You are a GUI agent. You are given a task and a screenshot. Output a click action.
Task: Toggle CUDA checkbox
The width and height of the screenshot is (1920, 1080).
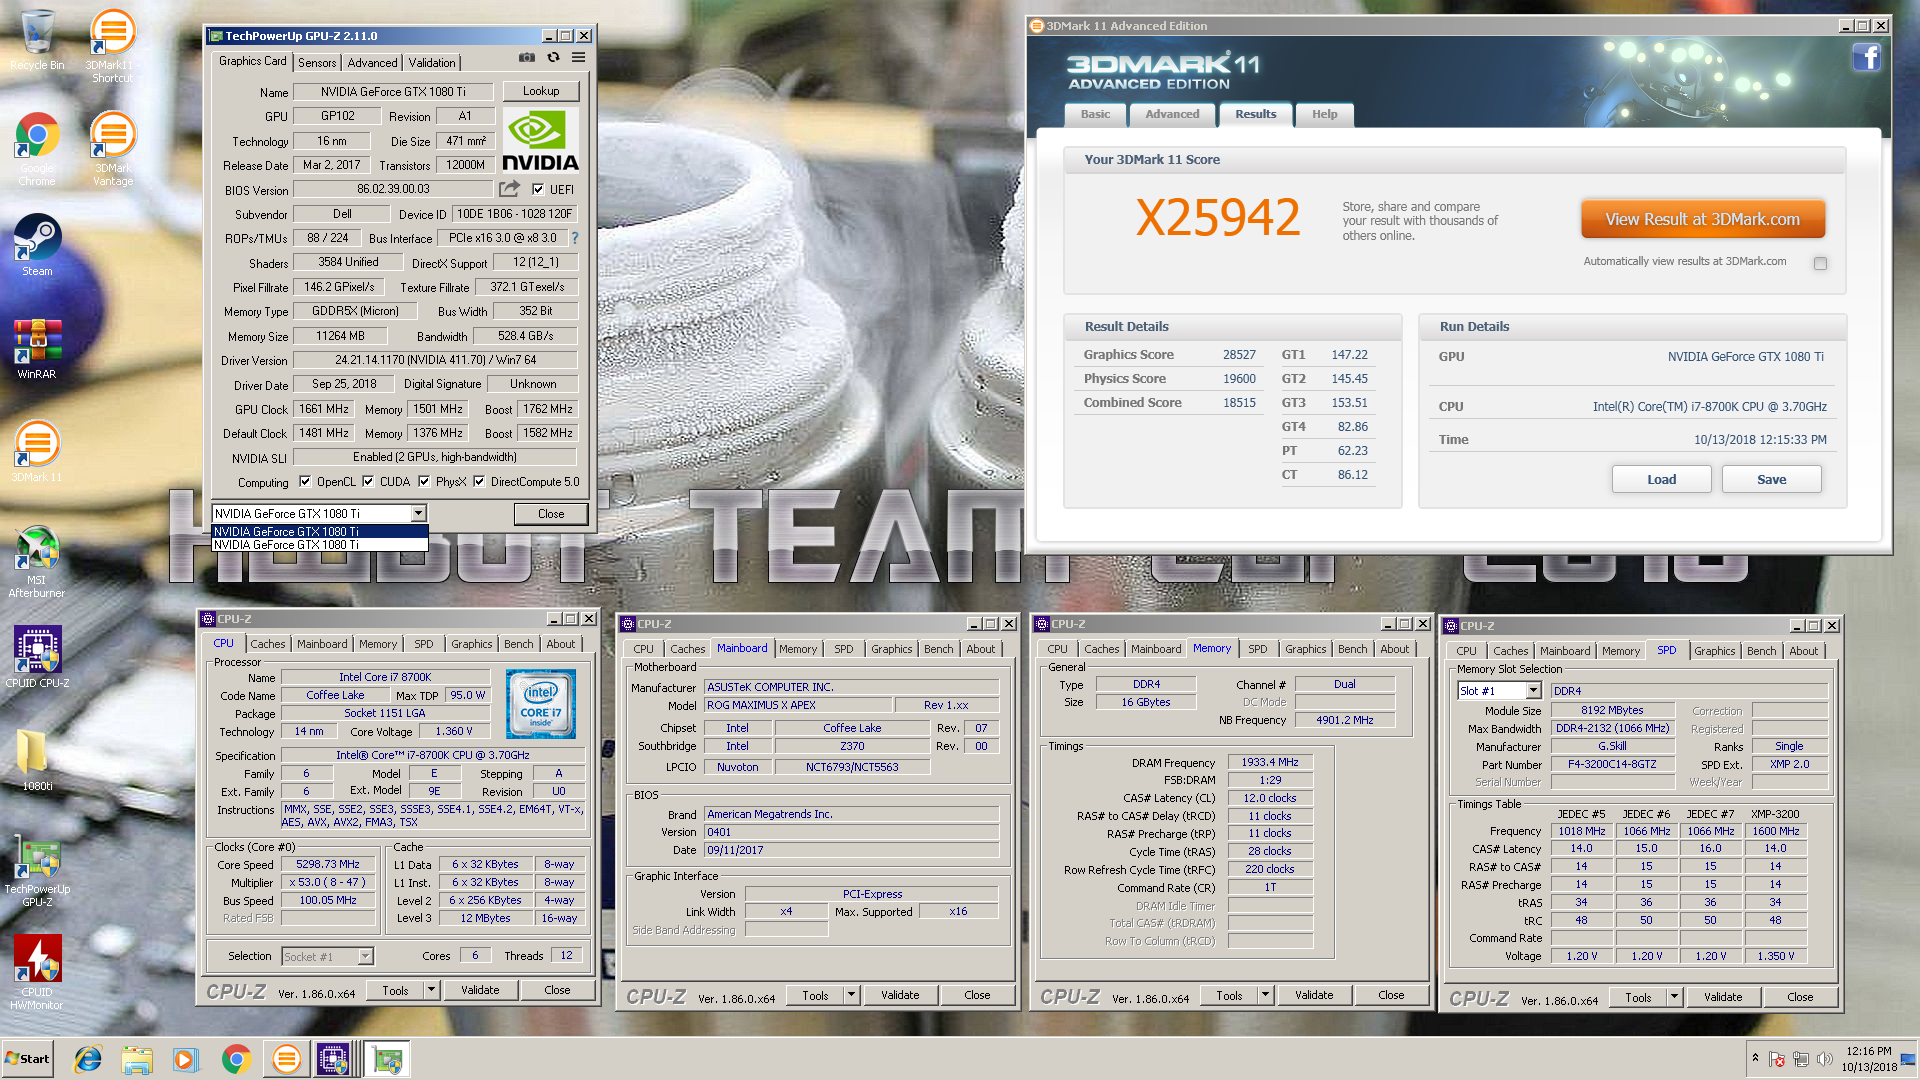pyautogui.click(x=368, y=481)
